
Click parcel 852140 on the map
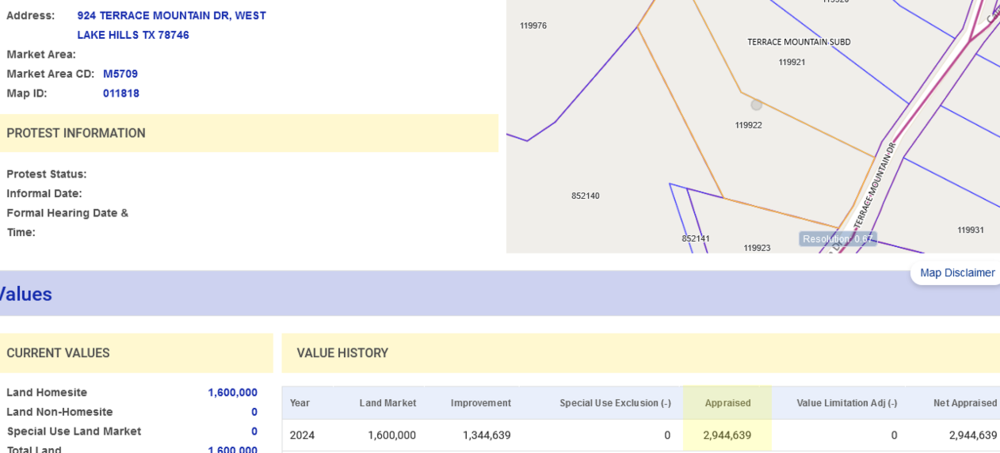click(585, 196)
